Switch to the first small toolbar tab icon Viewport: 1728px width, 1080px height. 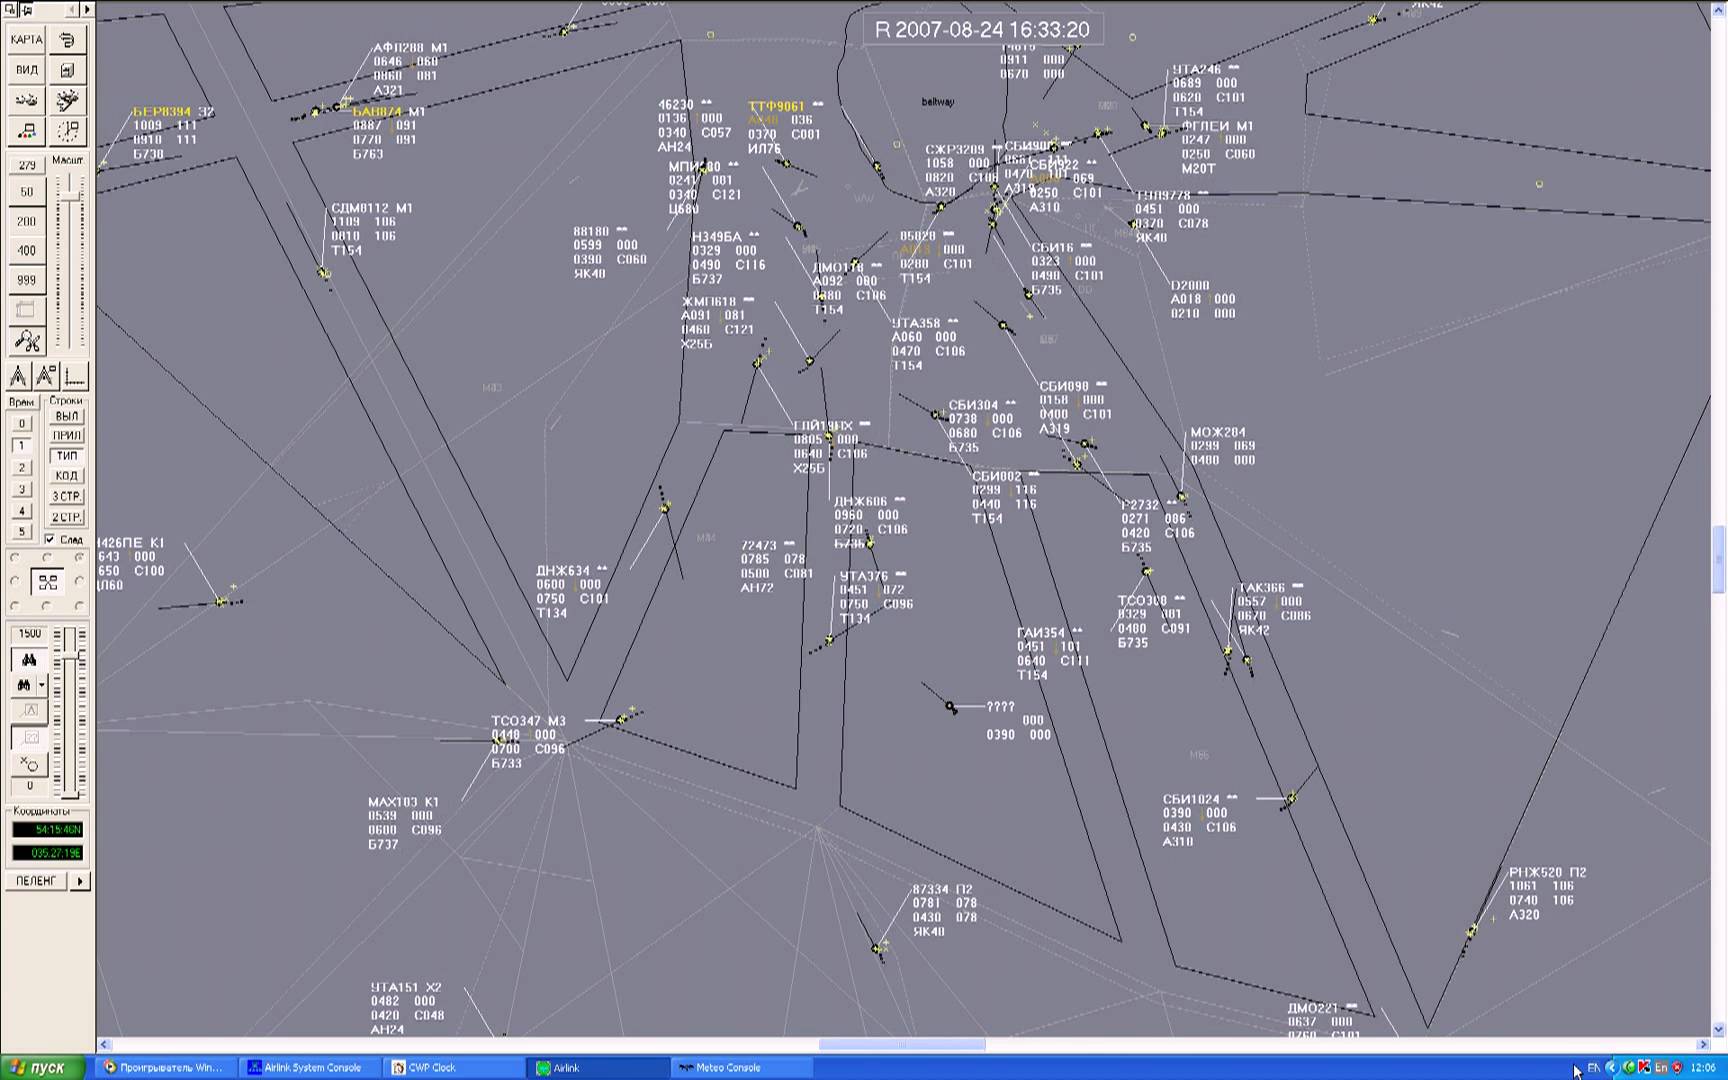(x=10, y=9)
